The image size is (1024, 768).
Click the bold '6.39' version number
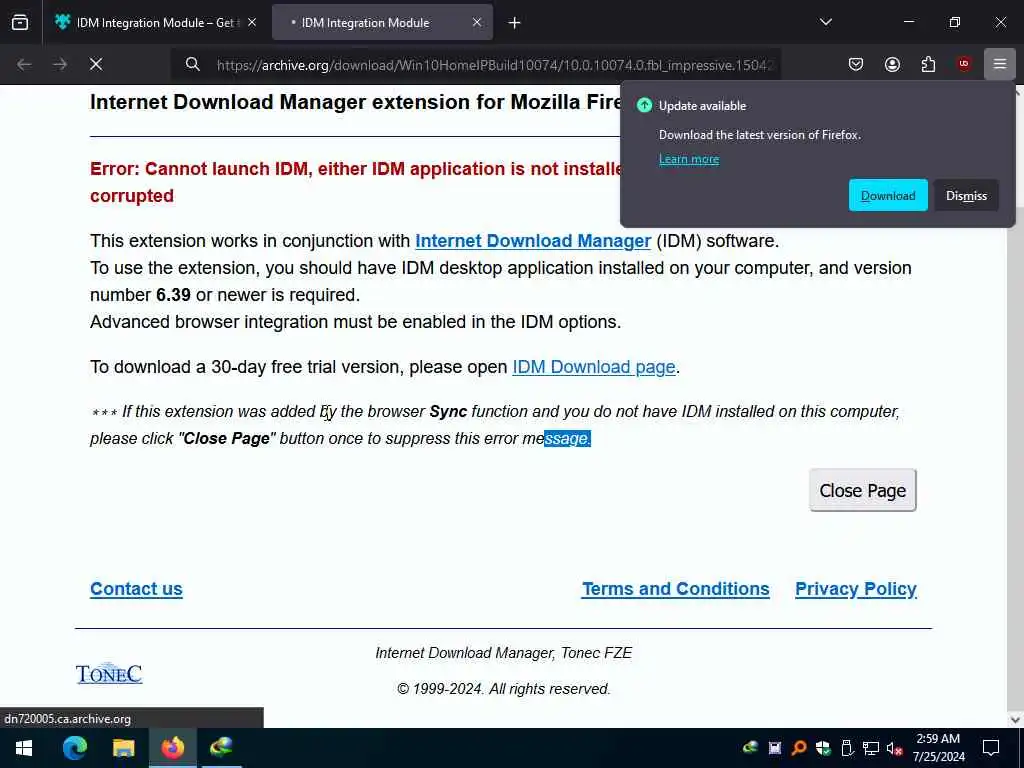(173, 295)
